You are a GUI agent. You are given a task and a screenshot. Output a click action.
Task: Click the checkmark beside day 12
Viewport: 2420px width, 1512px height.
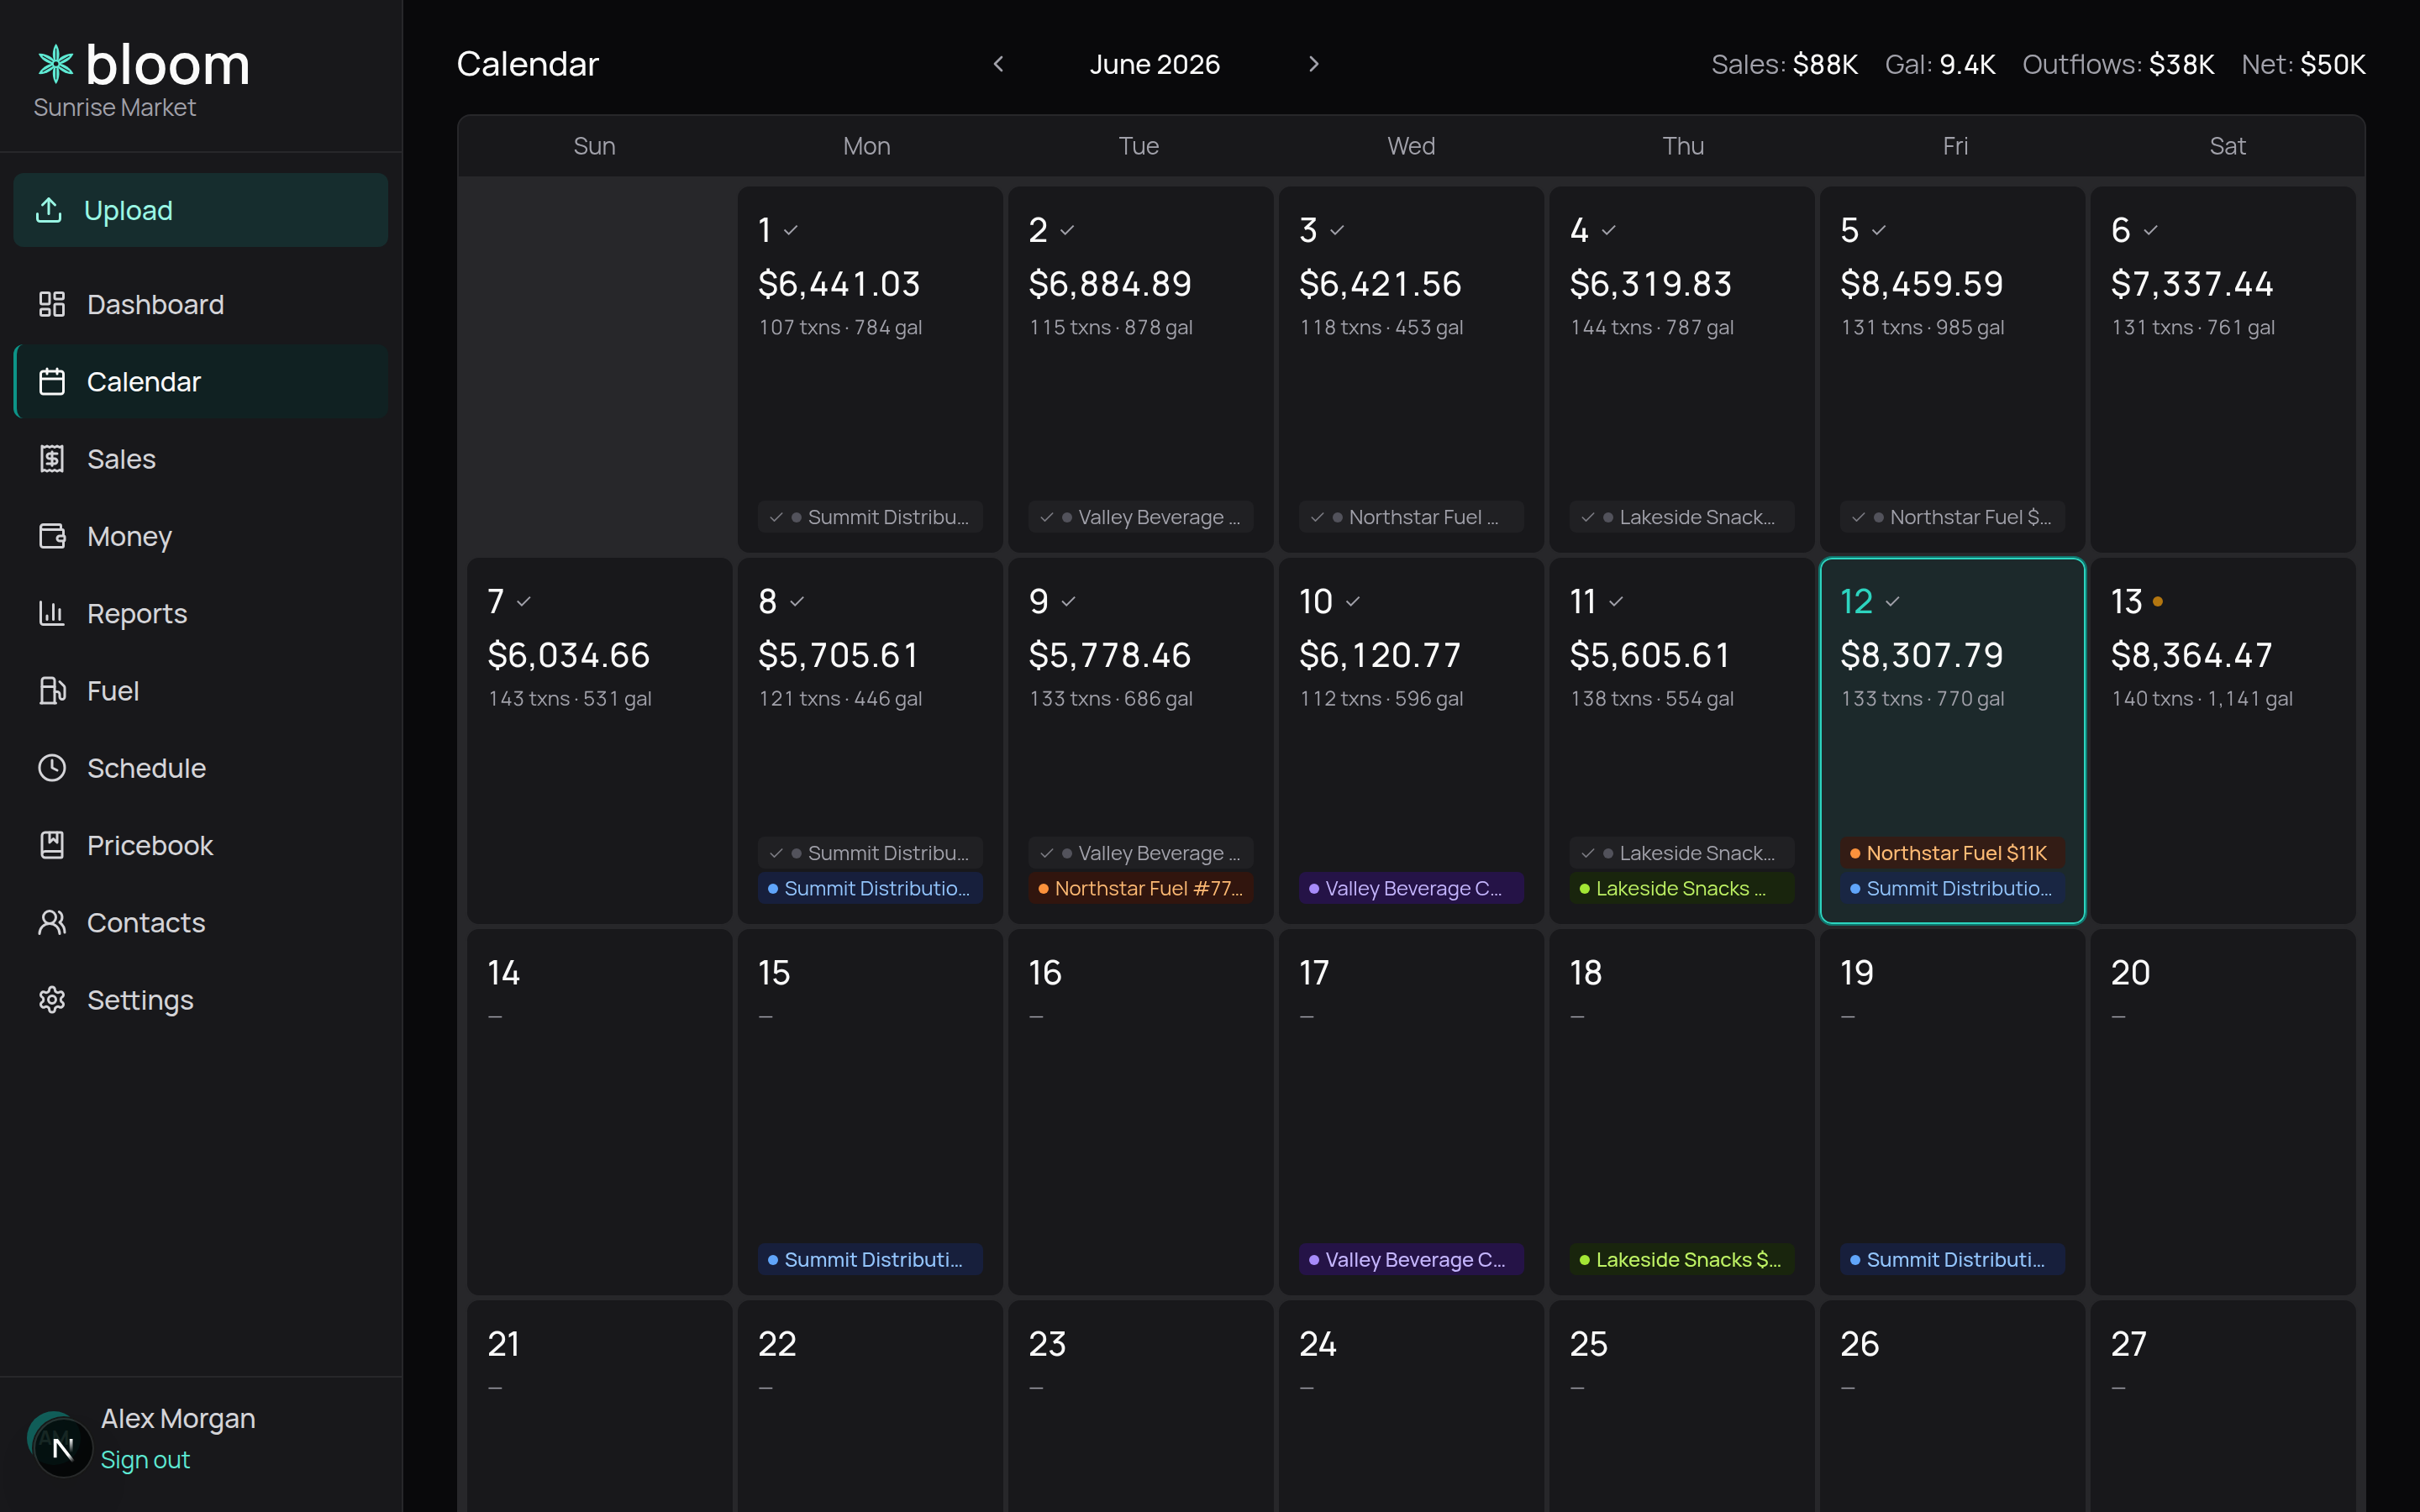(1892, 601)
